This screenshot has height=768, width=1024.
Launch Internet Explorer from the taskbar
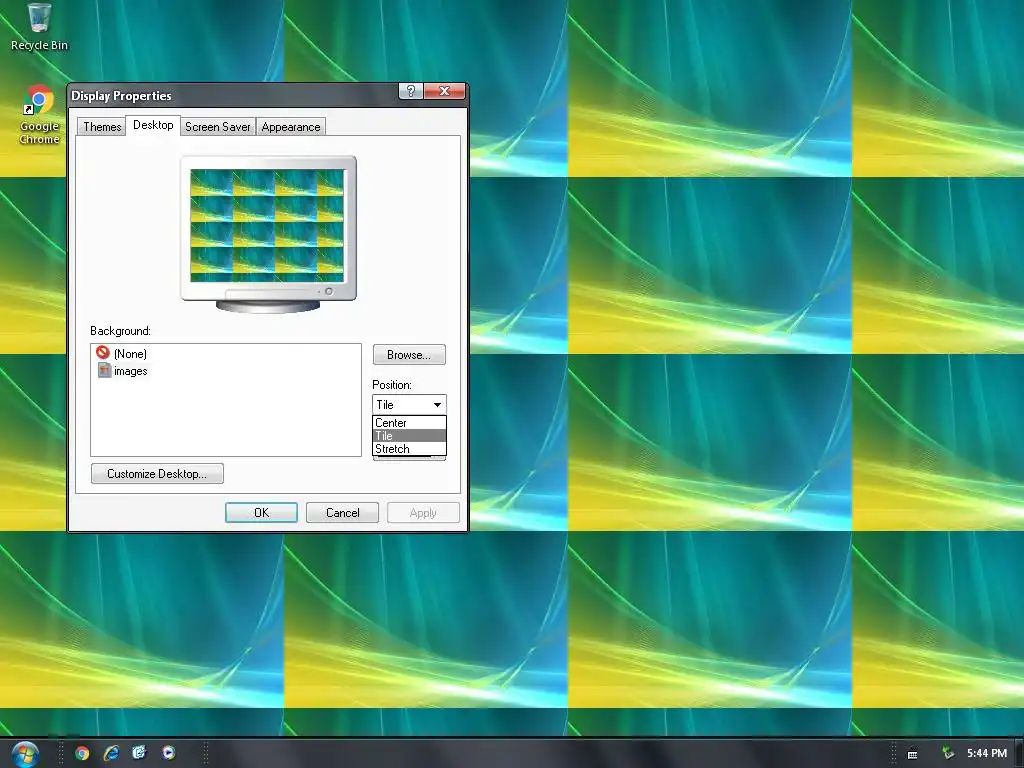point(111,753)
